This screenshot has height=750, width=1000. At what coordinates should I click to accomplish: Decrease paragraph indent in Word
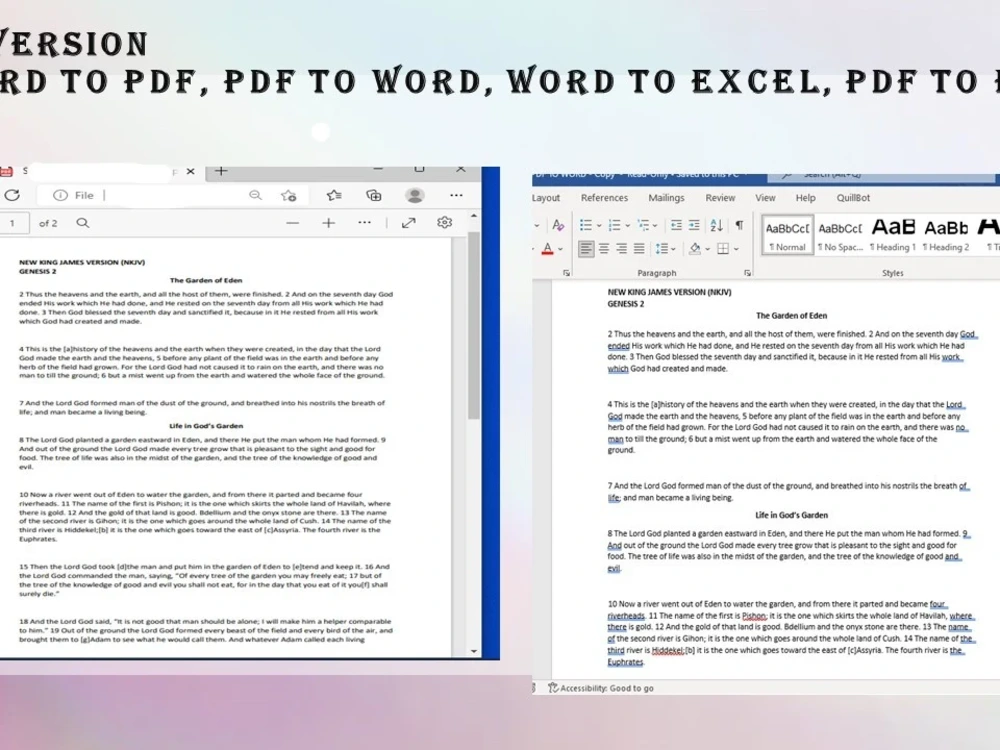click(x=676, y=225)
